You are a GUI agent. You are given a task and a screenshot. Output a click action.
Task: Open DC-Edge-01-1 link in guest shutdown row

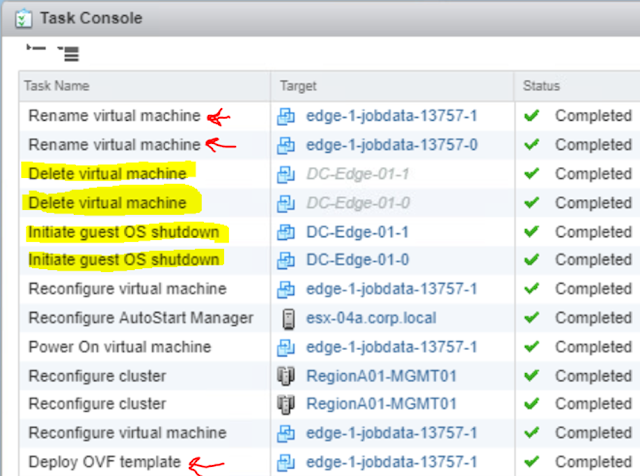coord(358,232)
